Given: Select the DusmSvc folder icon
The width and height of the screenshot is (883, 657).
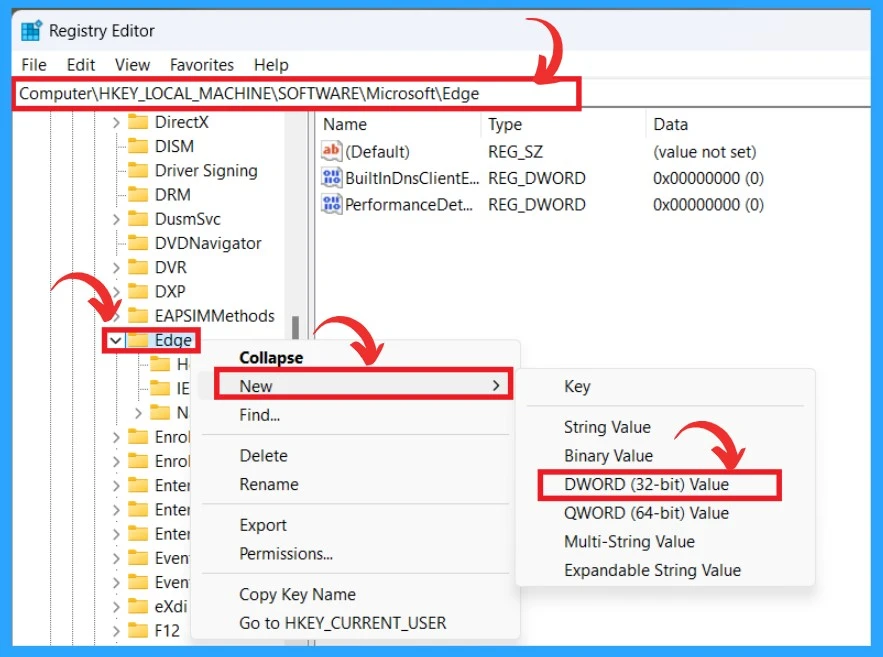Looking at the screenshot, I should [x=138, y=219].
